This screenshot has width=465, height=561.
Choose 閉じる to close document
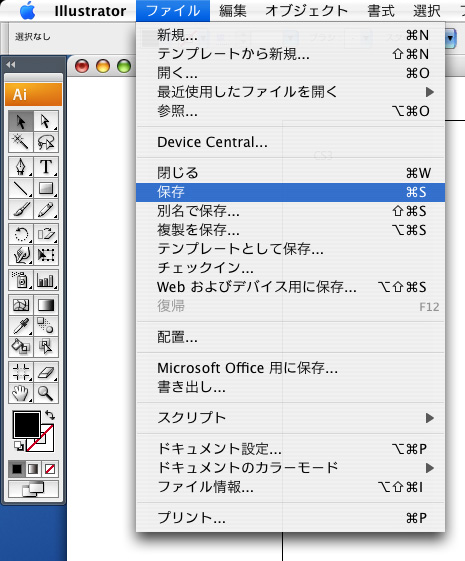click(x=290, y=173)
